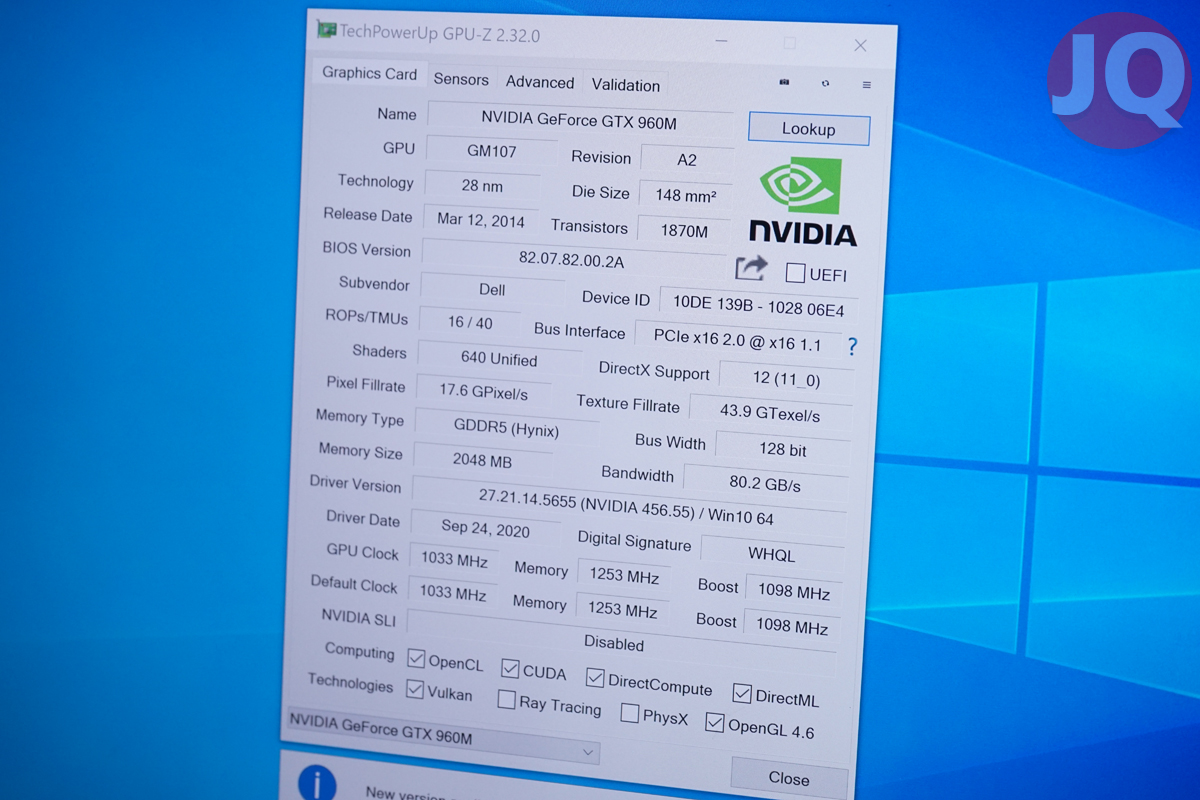Click the DirectX Support field 12 (11_0)
This screenshot has width=1200, height=800.
click(x=787, y=379)
